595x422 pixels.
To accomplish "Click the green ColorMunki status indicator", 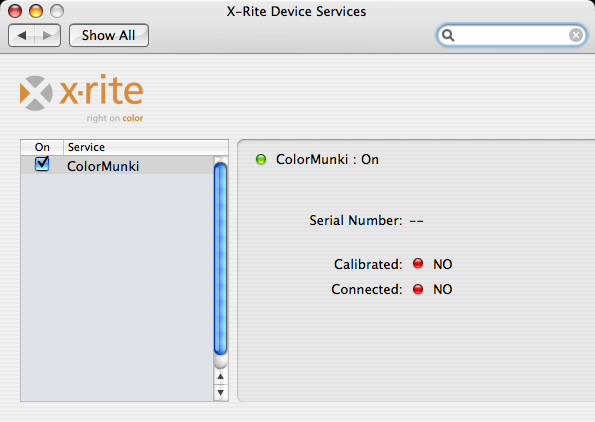I will click(261, 159).
